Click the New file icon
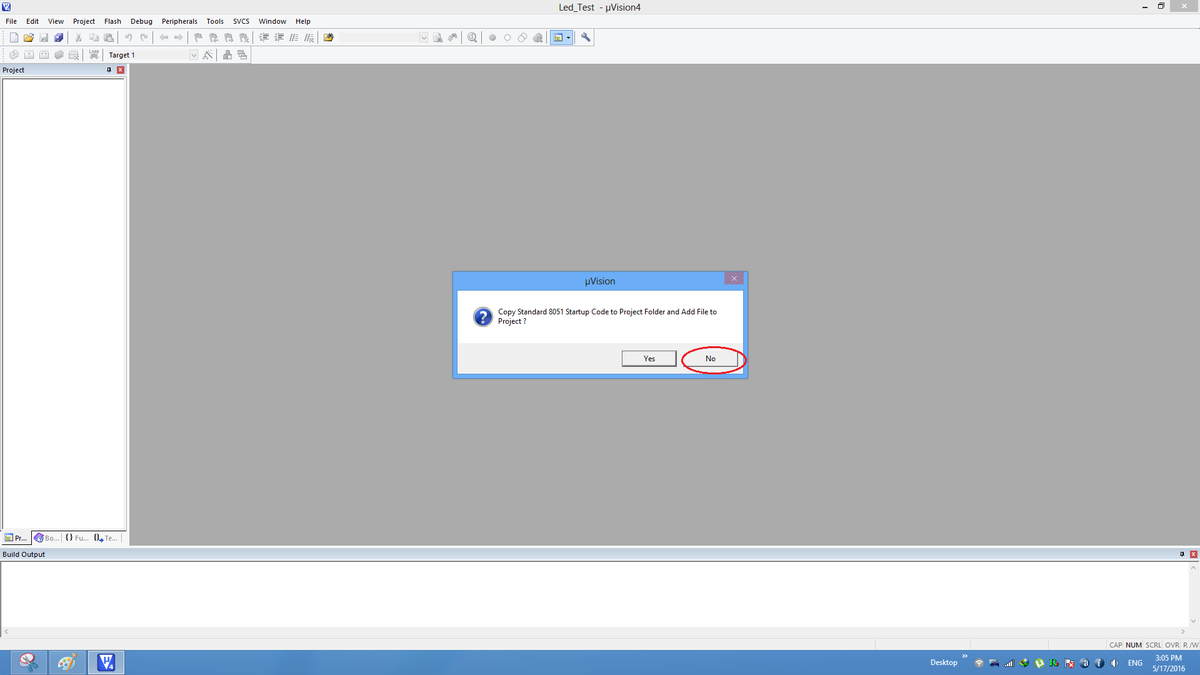Screen dimensions: 1200x675 point(14,38)
